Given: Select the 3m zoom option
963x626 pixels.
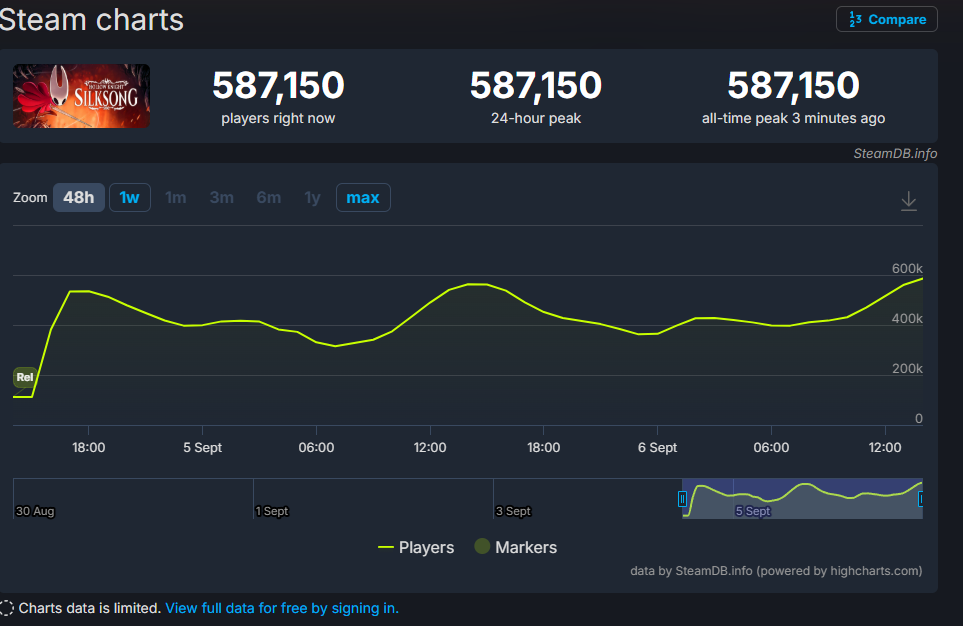Looking at the screenshot, I should (x=222, y=197).
